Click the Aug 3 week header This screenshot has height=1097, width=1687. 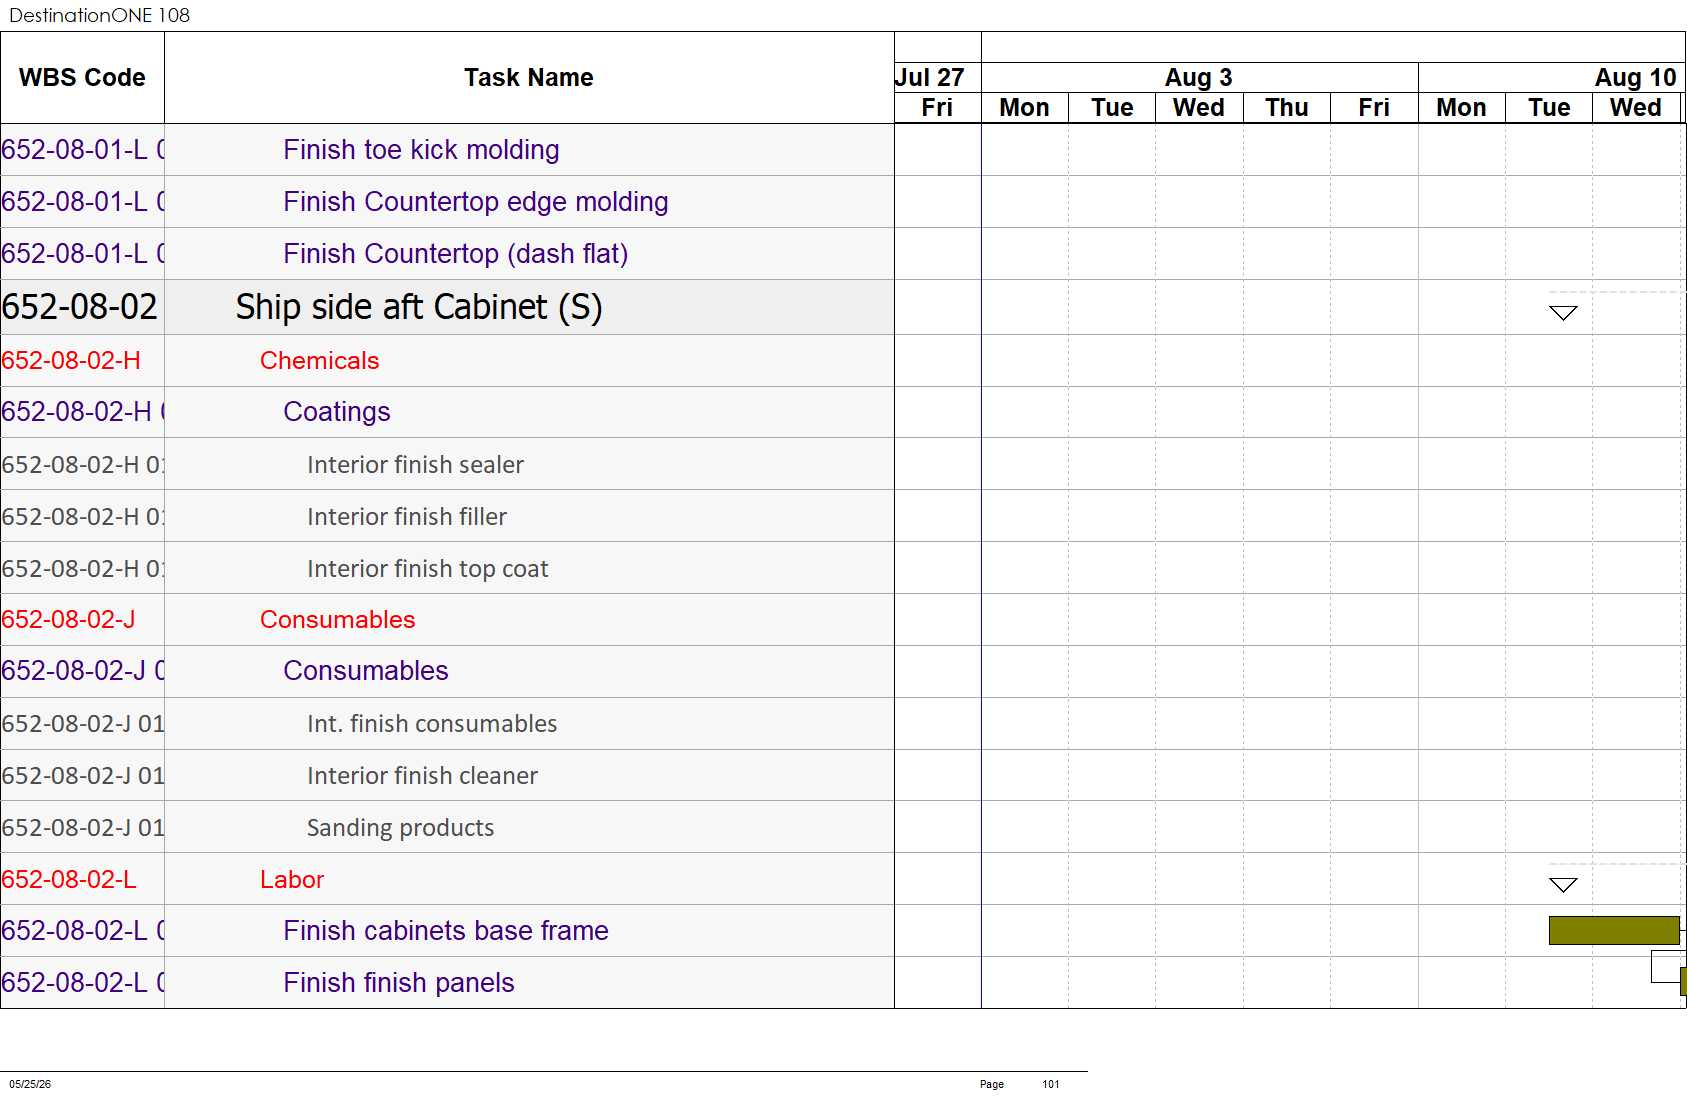point(1199,77)
